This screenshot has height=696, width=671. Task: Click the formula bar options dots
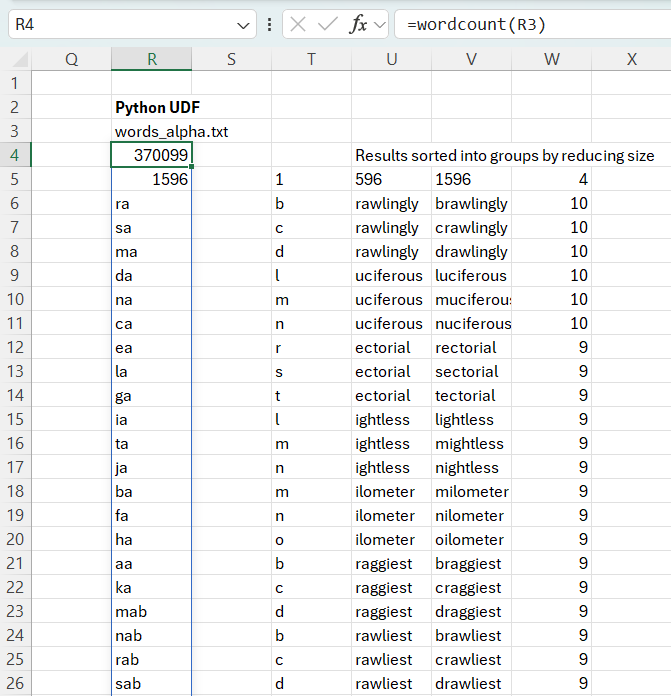pyautogui.click(x=269, y=24)
